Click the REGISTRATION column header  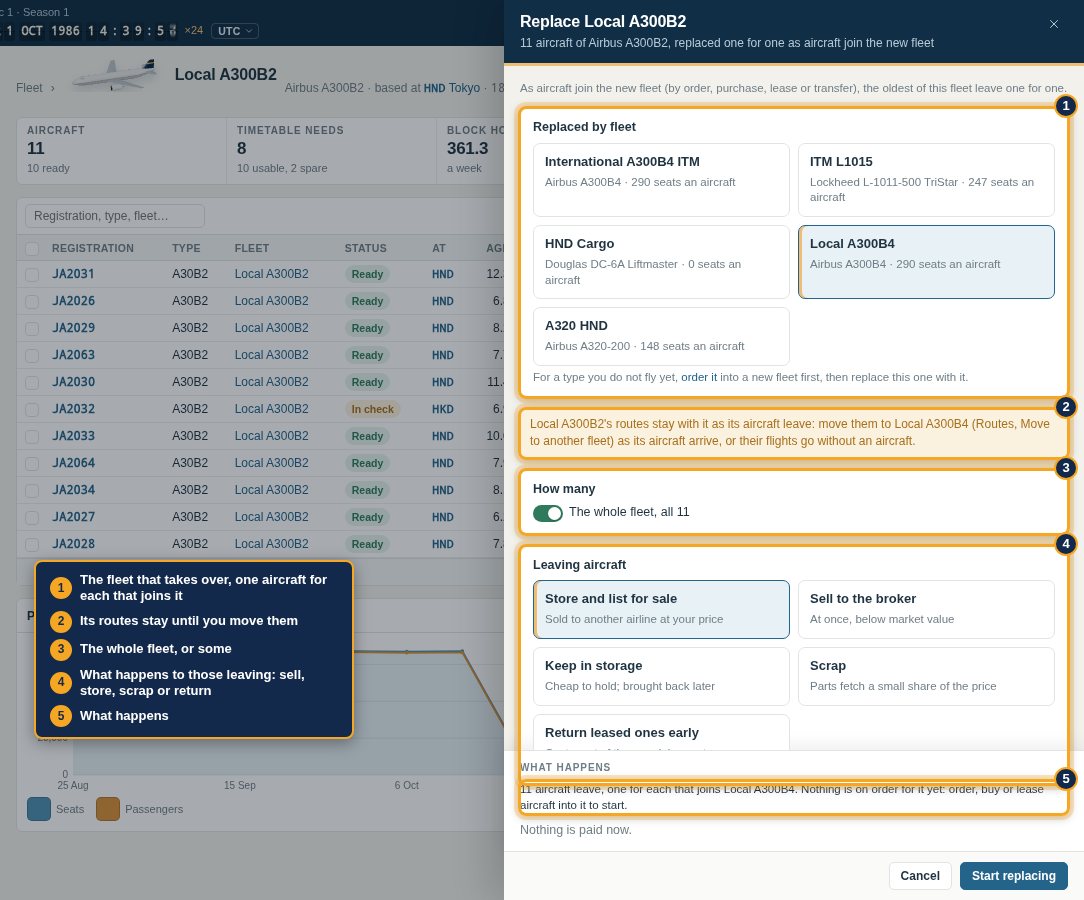click(x=93, y=248)
